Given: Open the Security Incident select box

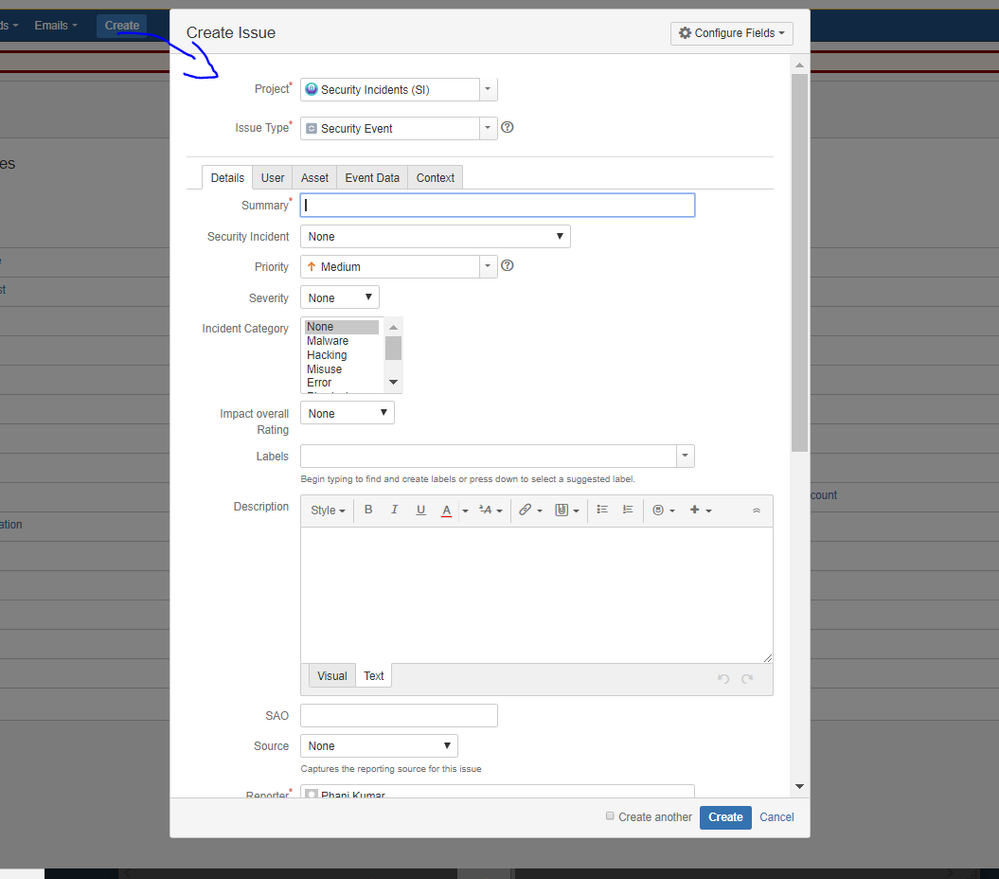Looking at the screenshot, I should tap(435, 236).
